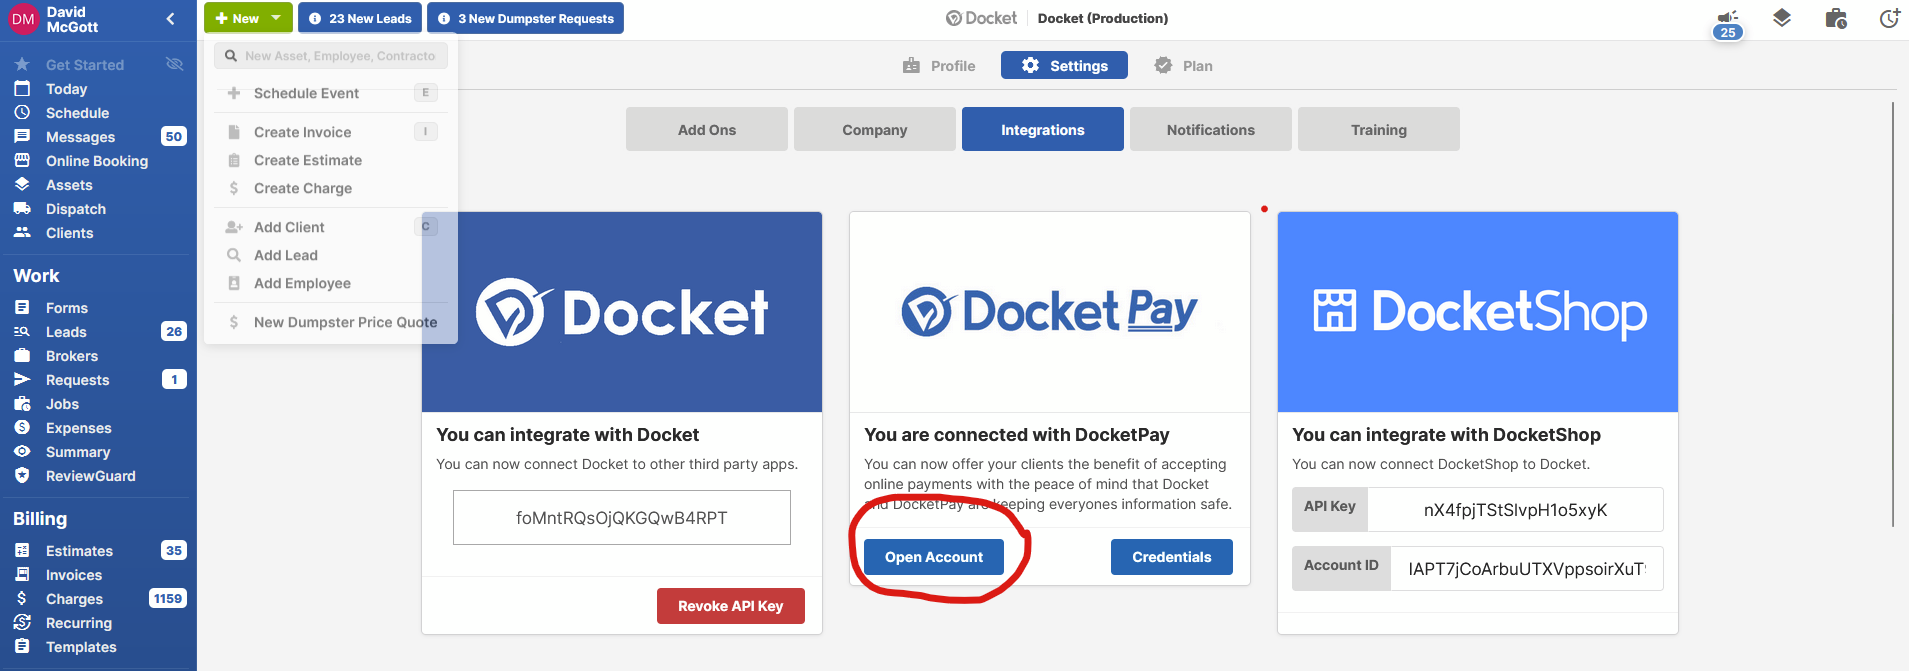Screen dimensions: 1909x671
Task: Open Expenses dollar icon in sidebar
Action: 22,427
